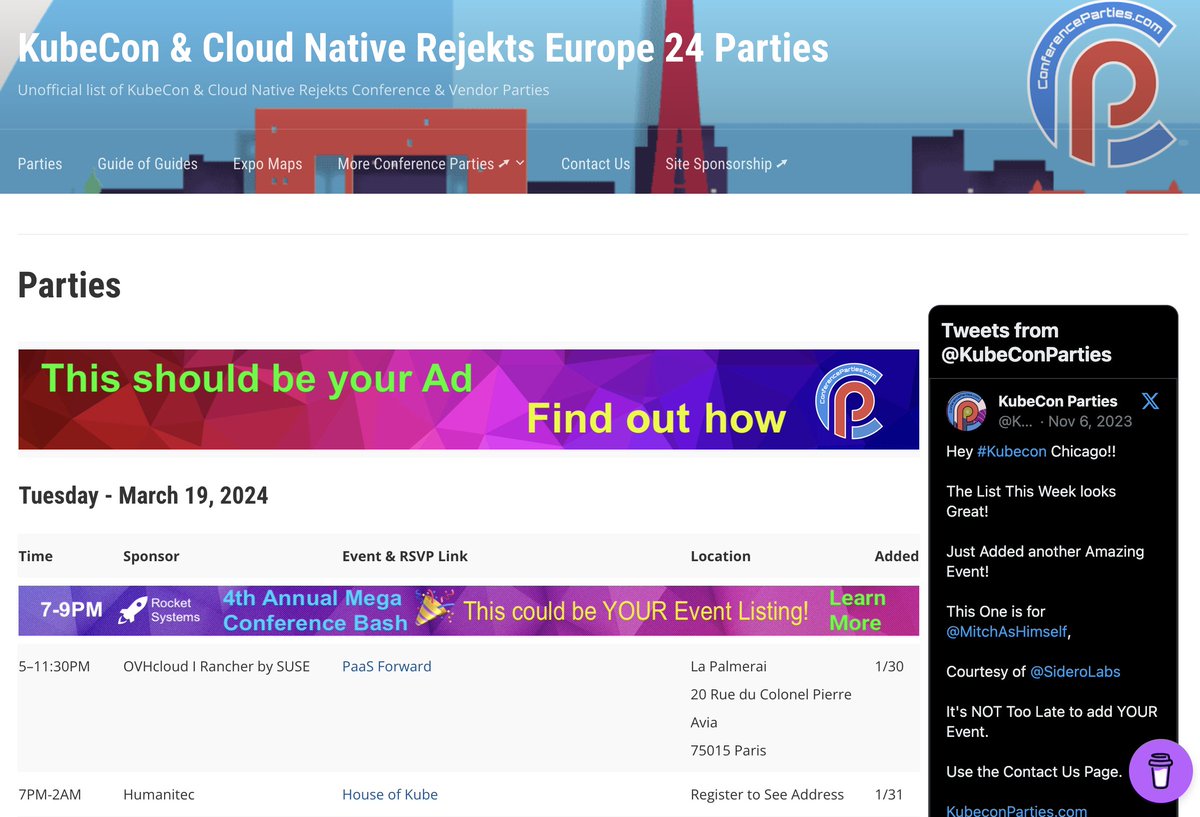The width and height of the screenshot is (1200, 817).
Task: Click the Event & RSVP Link column header
Action: pos(405,556)
